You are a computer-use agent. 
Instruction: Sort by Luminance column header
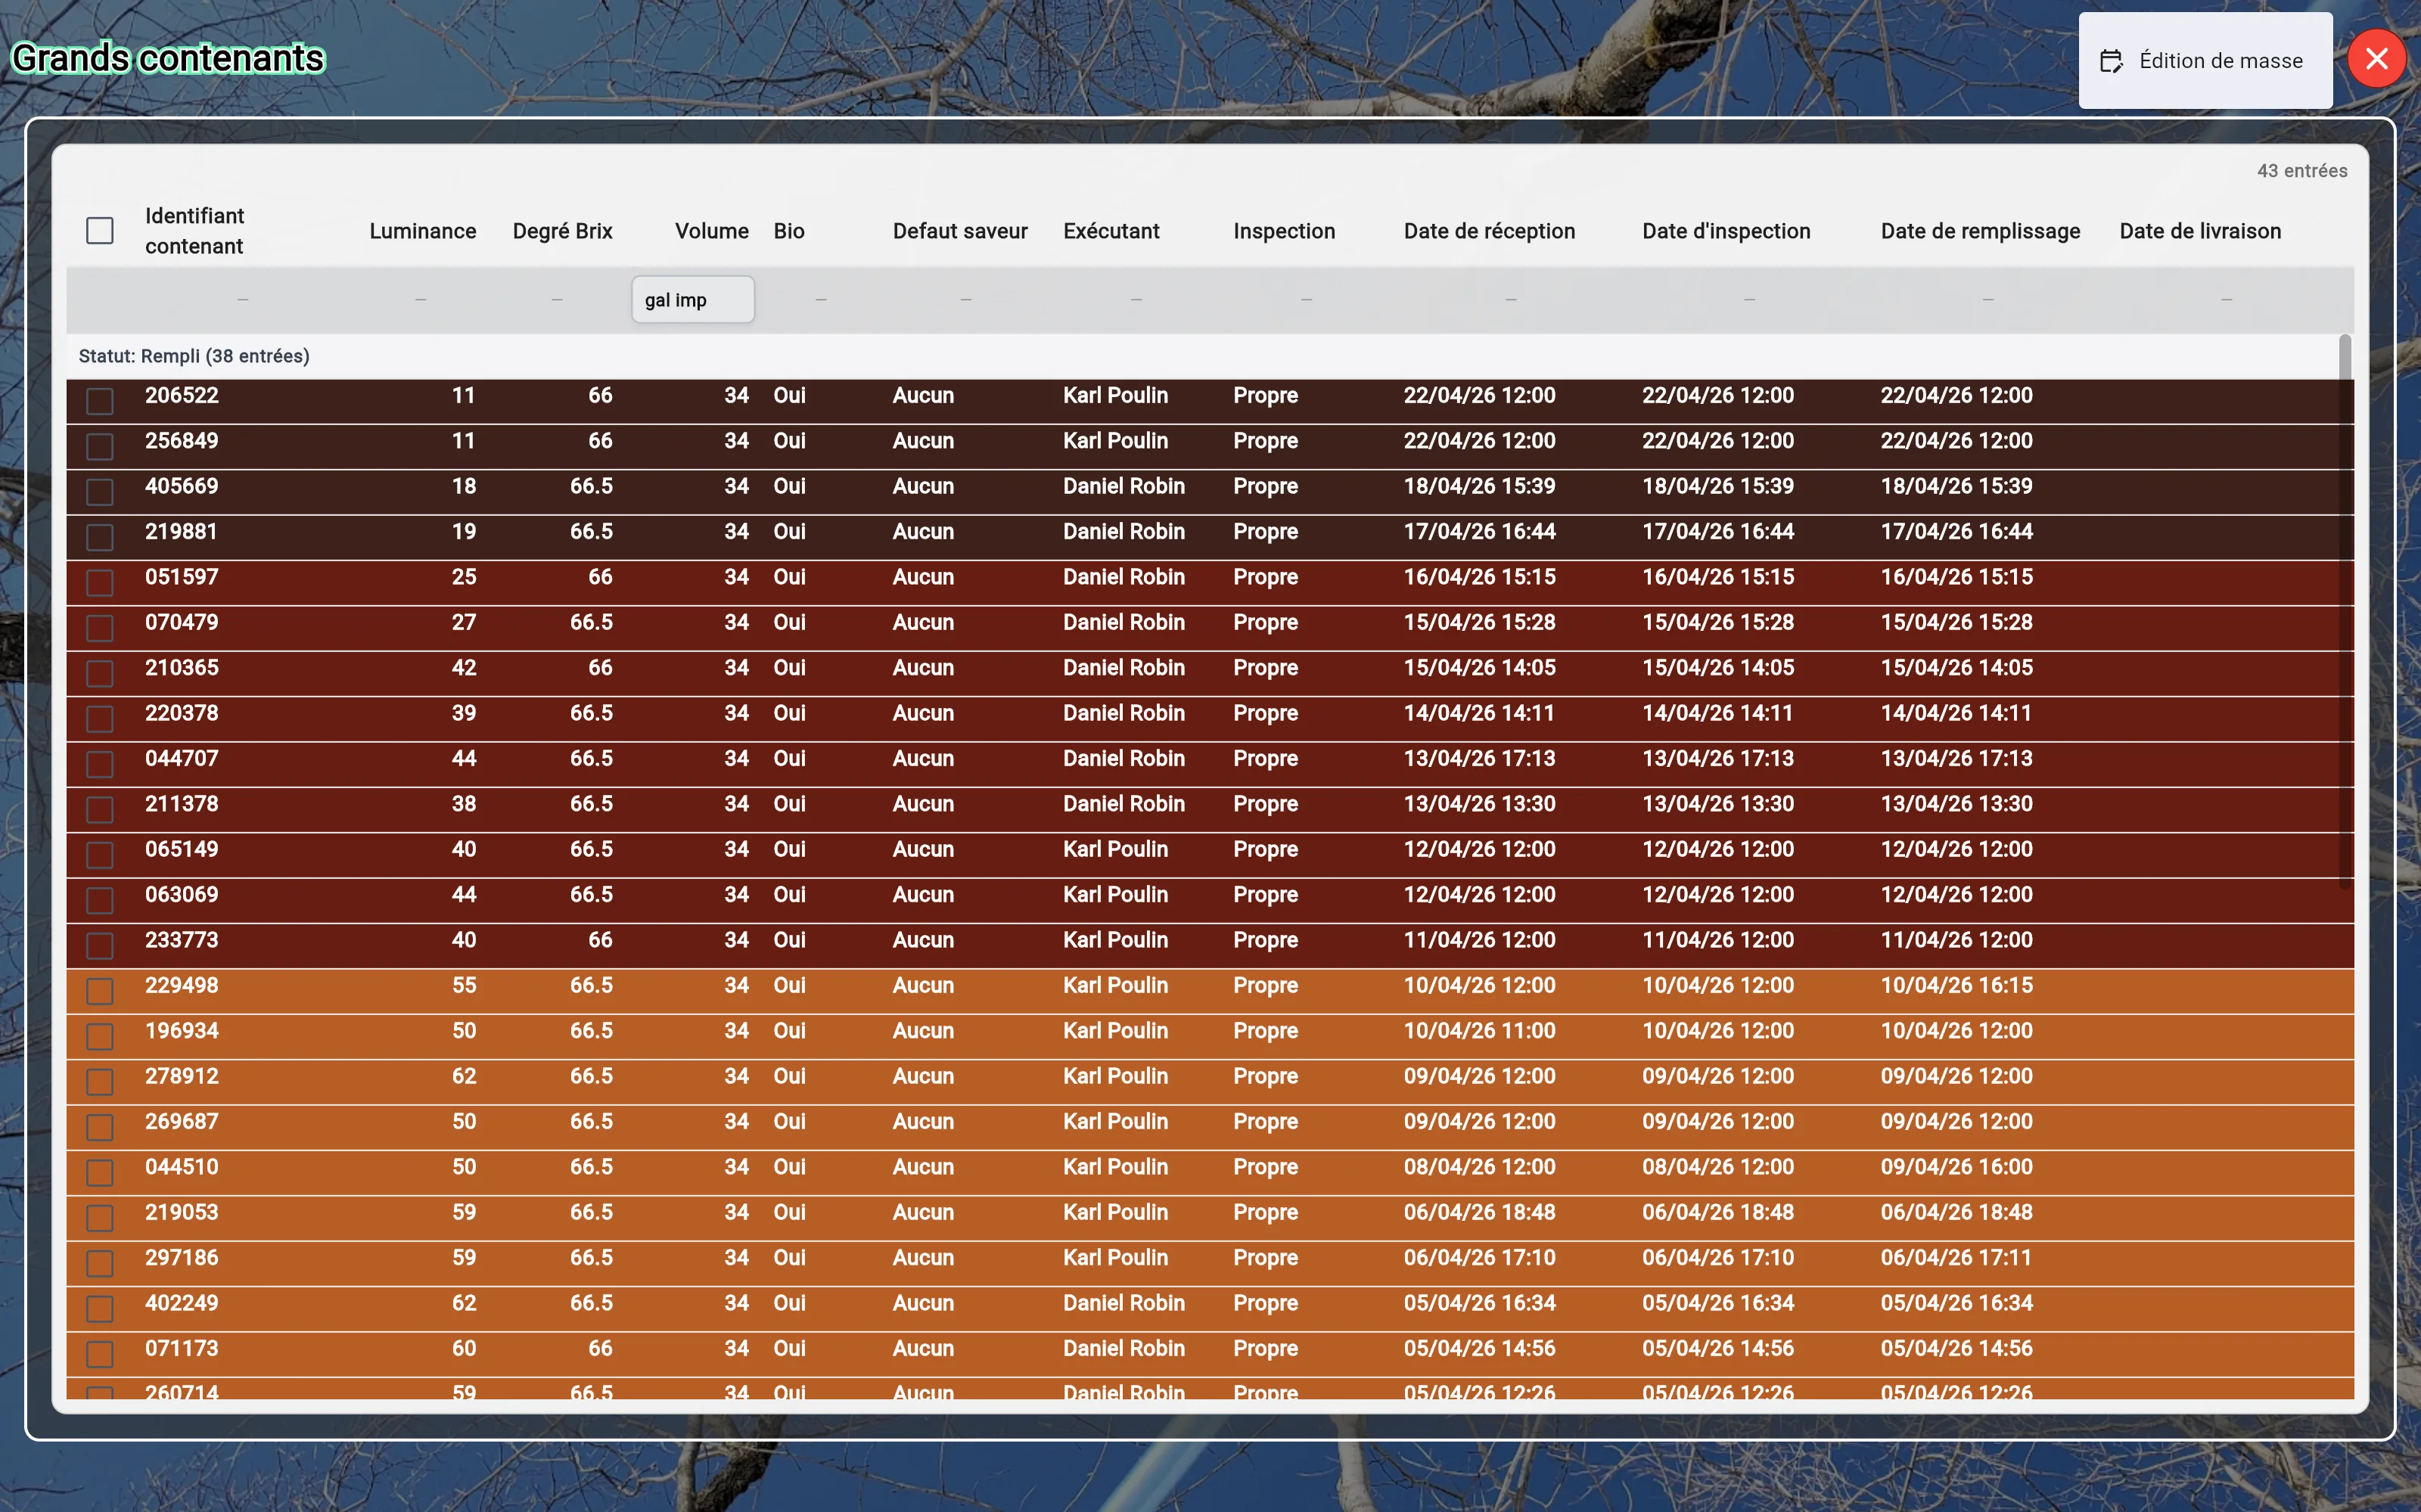(x=422, y=231)
